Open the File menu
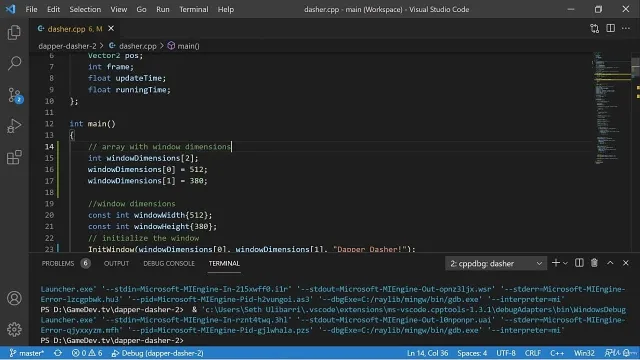This screenshot has width=640, height=360. [x=31, y=9]
